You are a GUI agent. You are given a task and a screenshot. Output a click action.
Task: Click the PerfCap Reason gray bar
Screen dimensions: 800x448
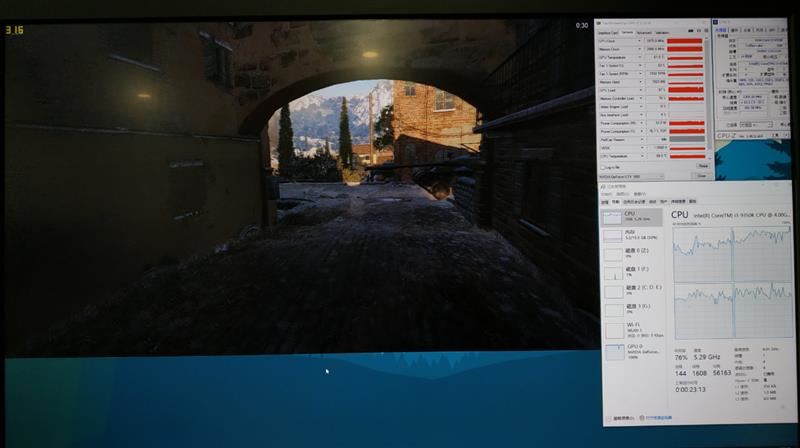click(x=687, y=140)
